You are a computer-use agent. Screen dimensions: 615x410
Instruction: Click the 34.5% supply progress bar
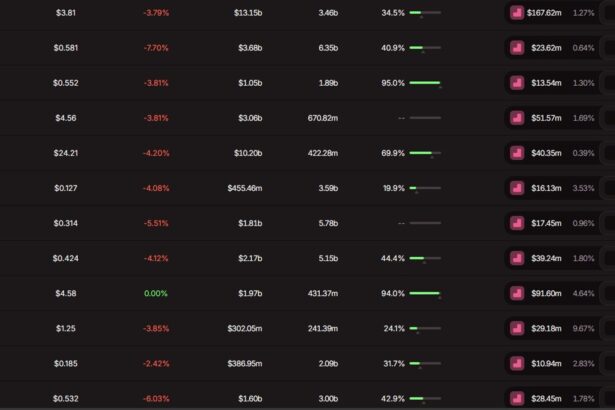tap(424, 13)
